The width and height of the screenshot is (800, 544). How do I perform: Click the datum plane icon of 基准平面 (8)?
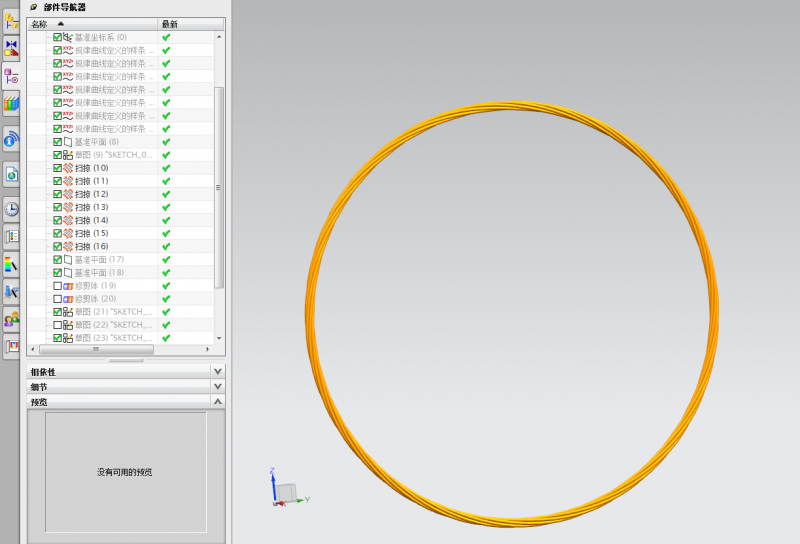coord(68,142)
